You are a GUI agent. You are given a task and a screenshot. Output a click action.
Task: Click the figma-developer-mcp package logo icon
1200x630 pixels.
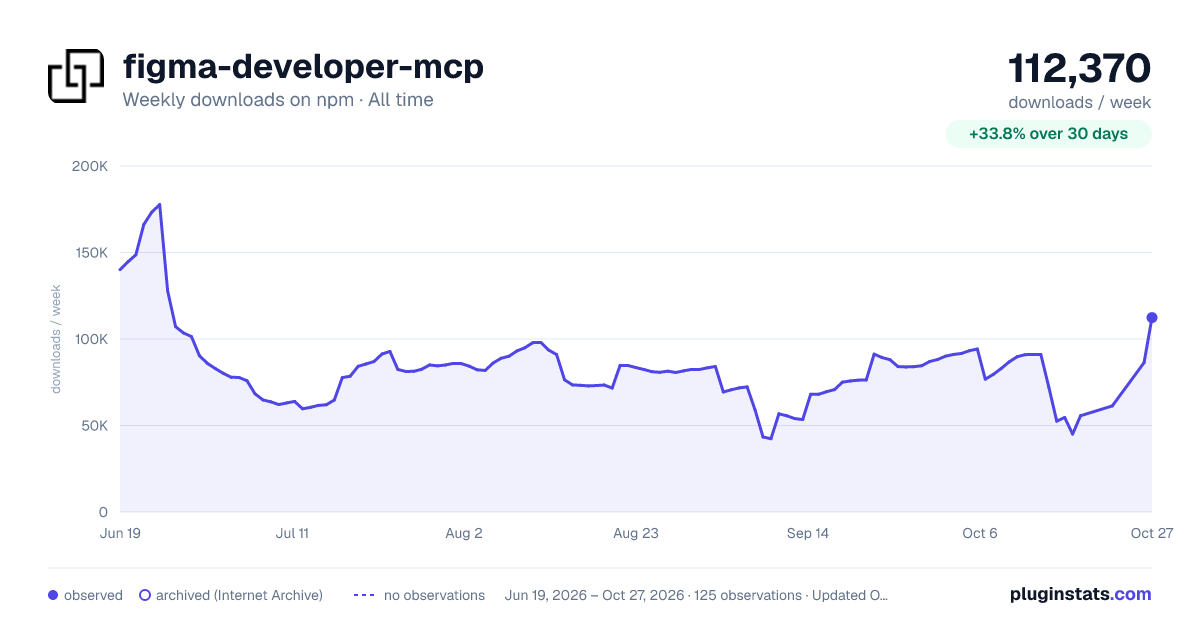click(x=76, y=76)
